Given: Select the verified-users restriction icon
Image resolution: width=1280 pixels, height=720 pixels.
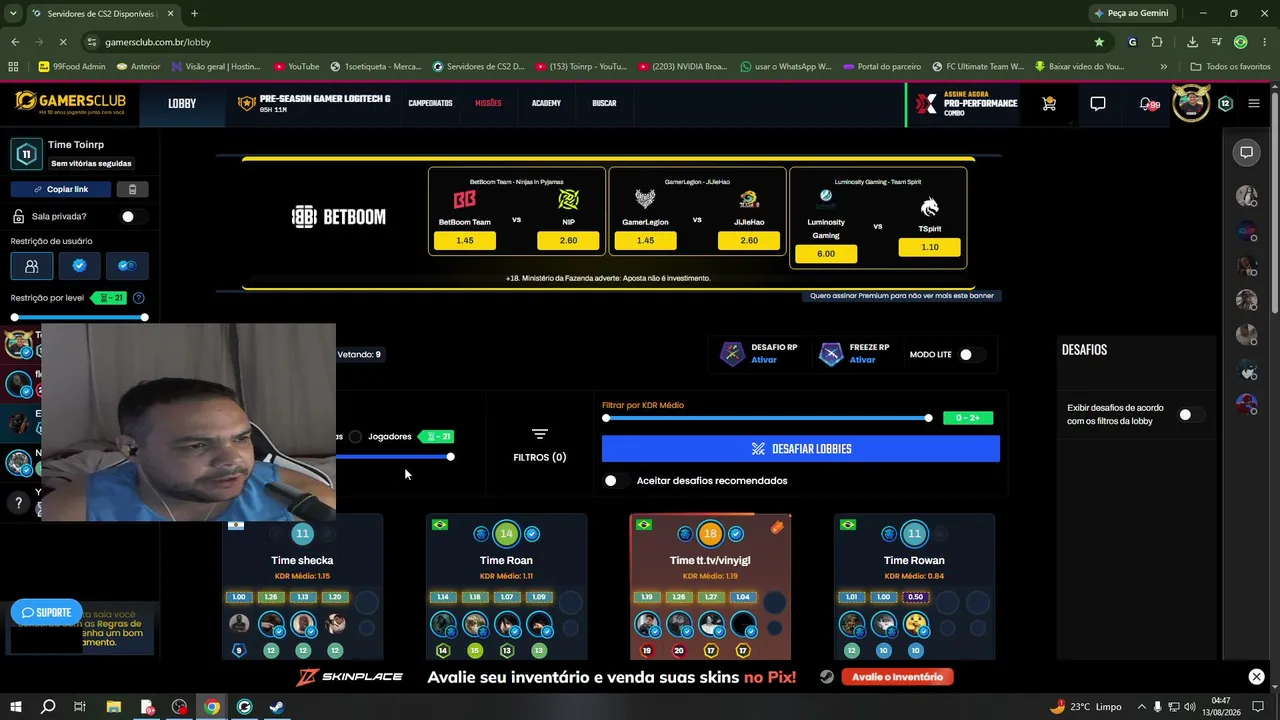Looking at the screenshot, I should click(x=79, y=266).
